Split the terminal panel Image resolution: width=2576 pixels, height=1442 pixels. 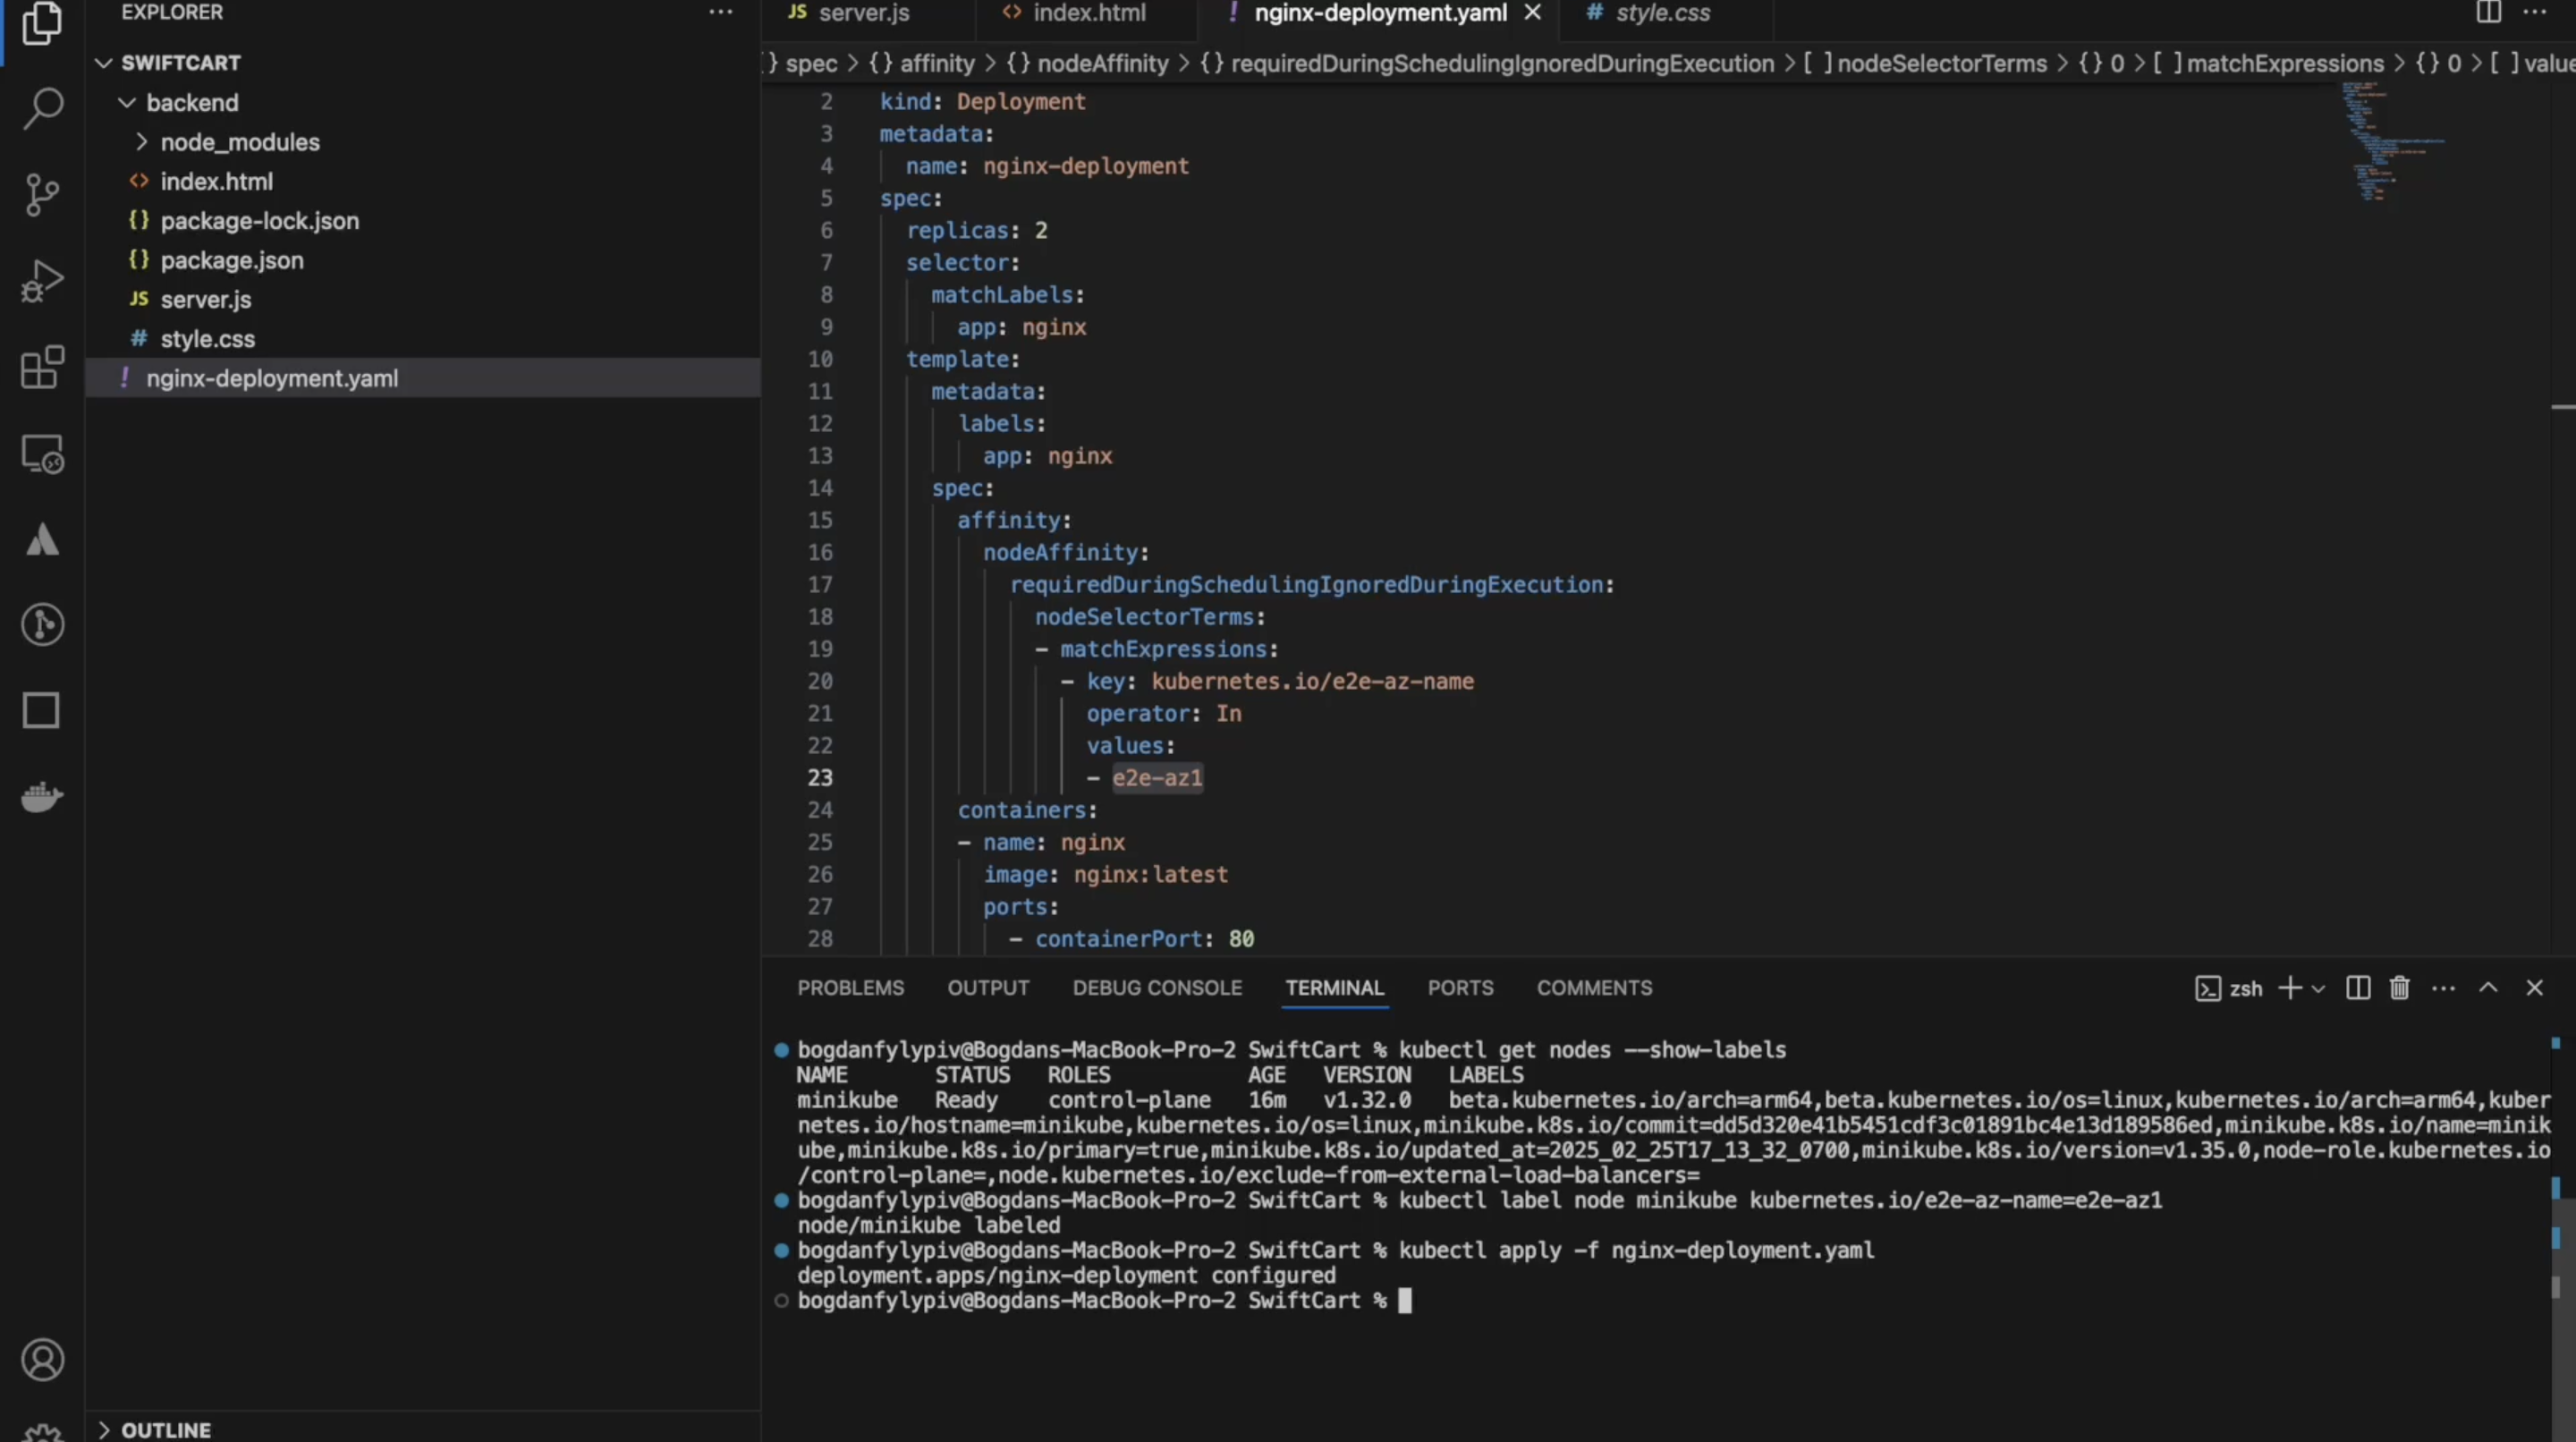coord(2357,988)
